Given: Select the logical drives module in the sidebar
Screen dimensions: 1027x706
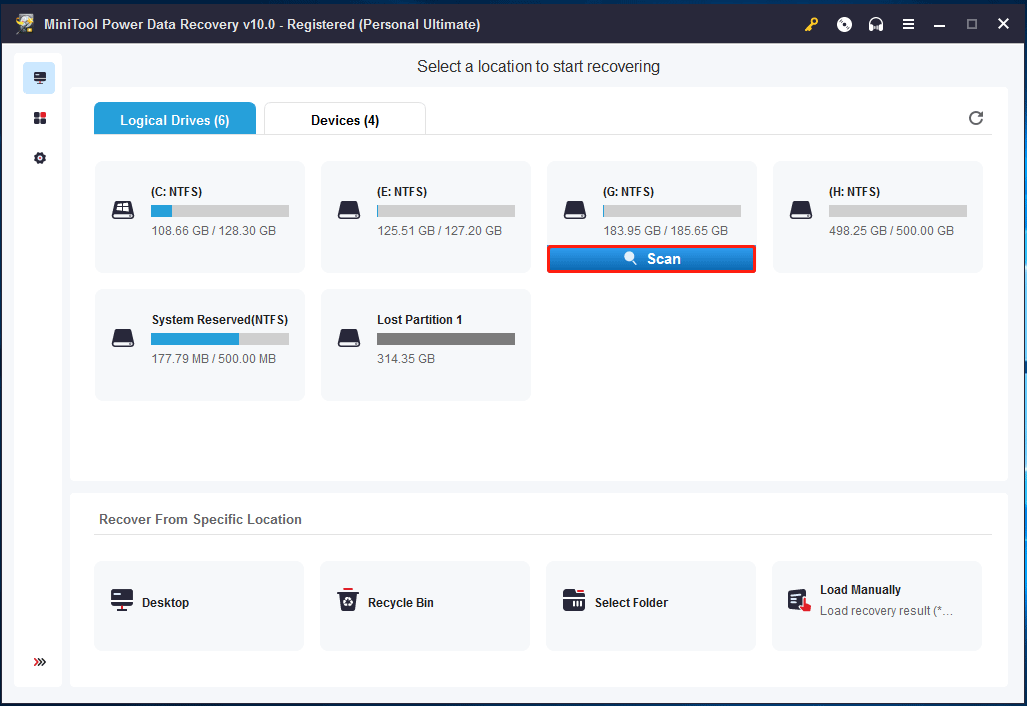Looking at the screenshot, I should tap(38, 77).
